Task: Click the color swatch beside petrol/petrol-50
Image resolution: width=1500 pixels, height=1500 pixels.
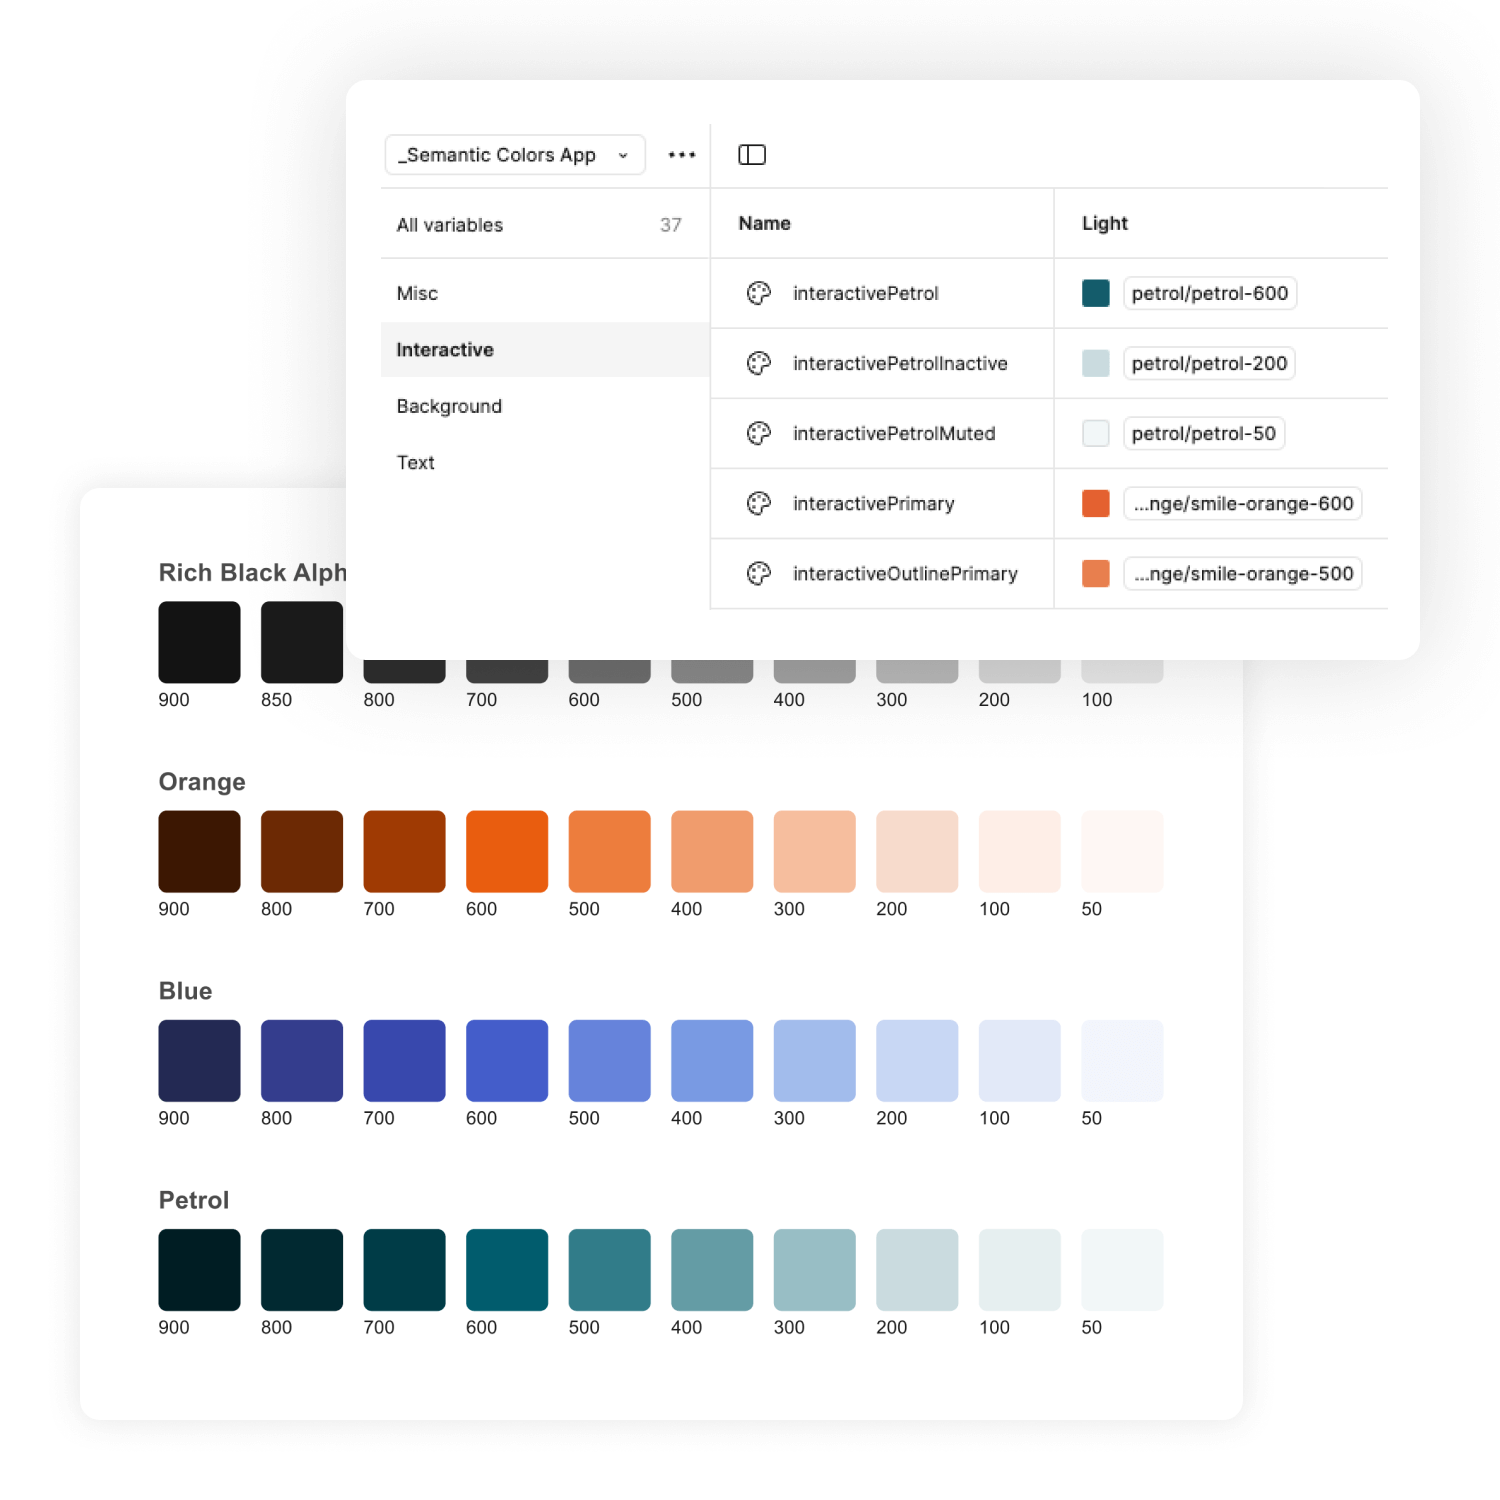Action: coord(1096,433)
